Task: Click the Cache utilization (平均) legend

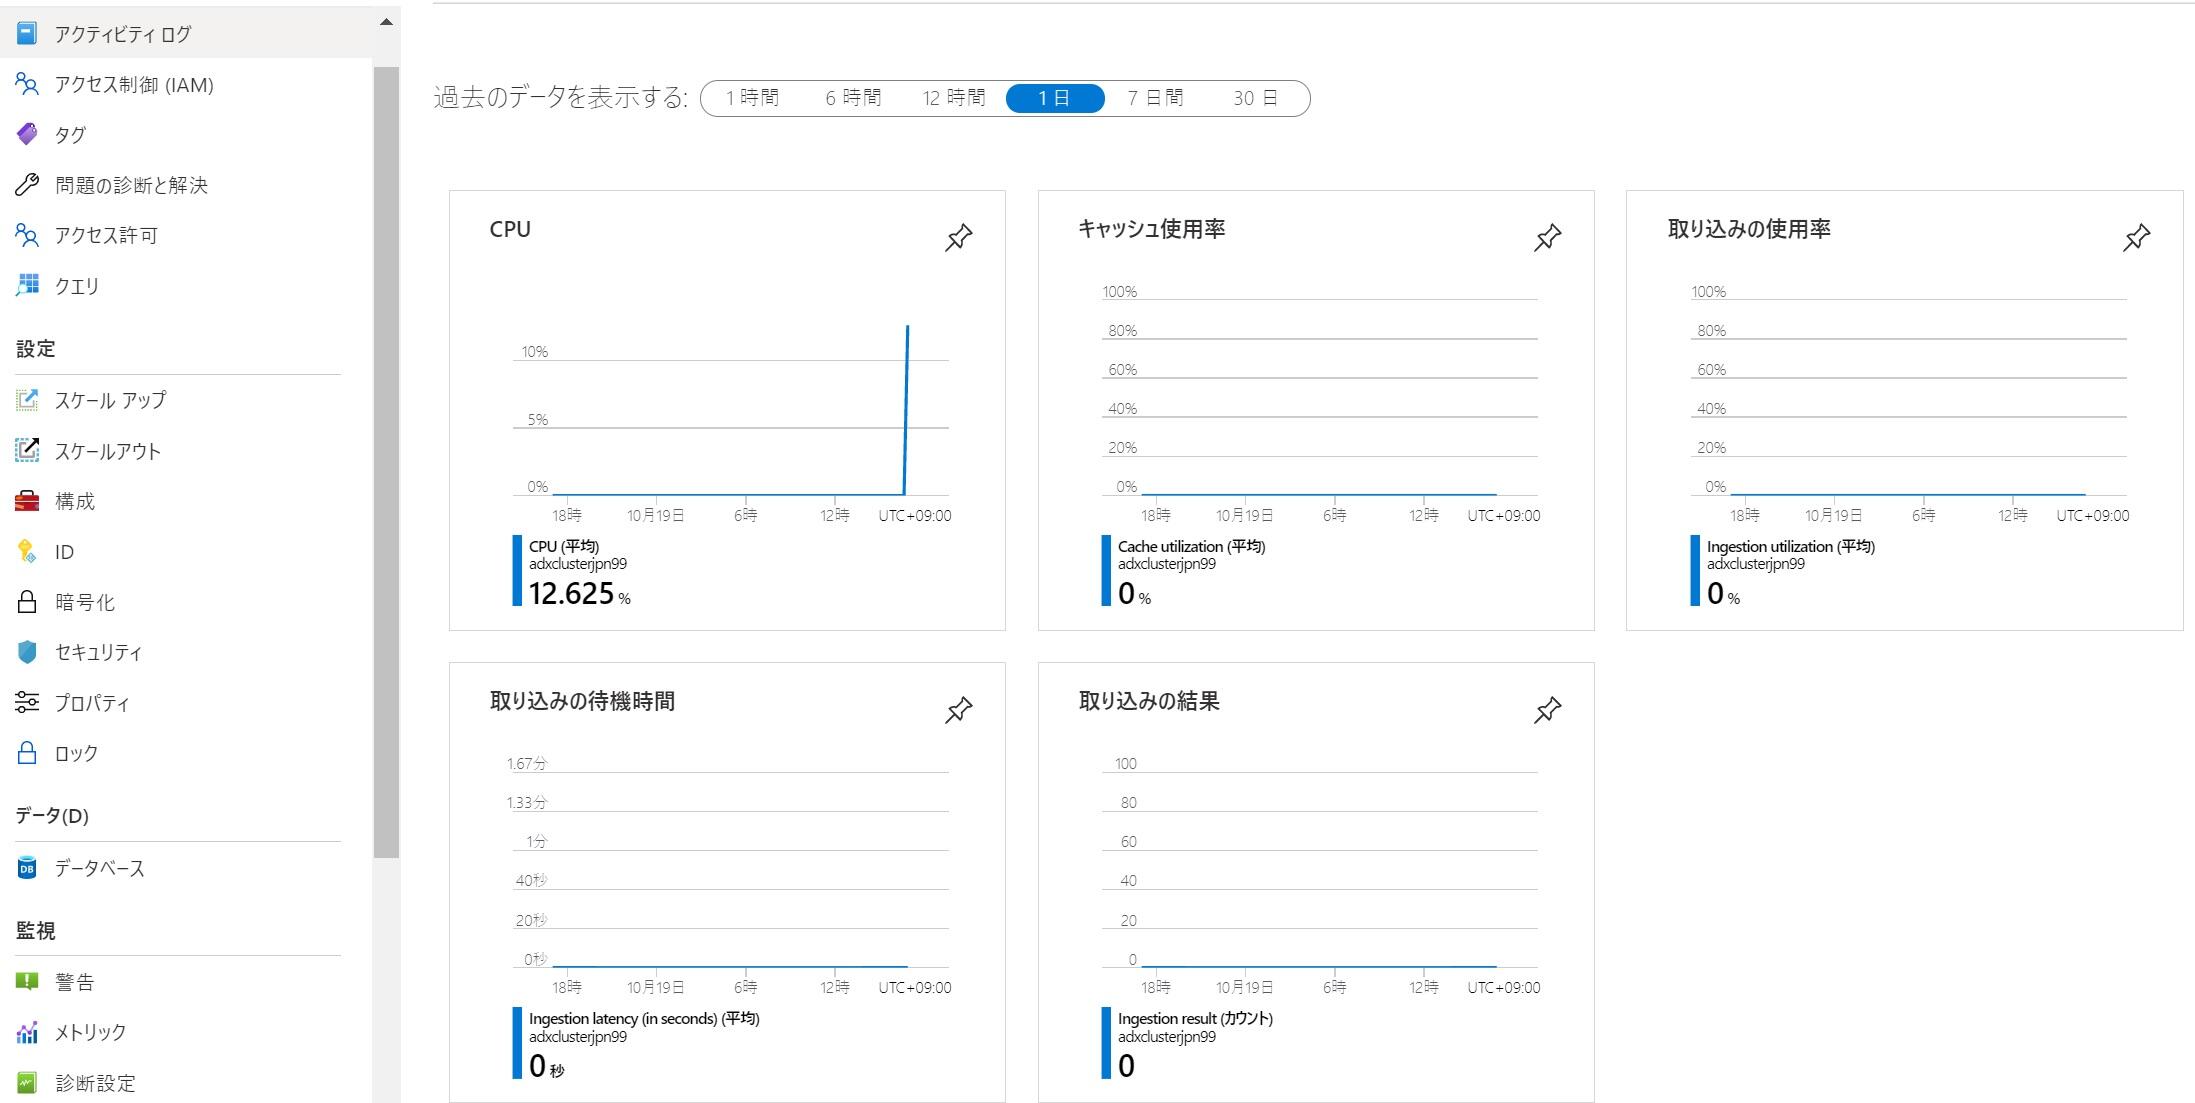Action: [x=1191, y=546]
